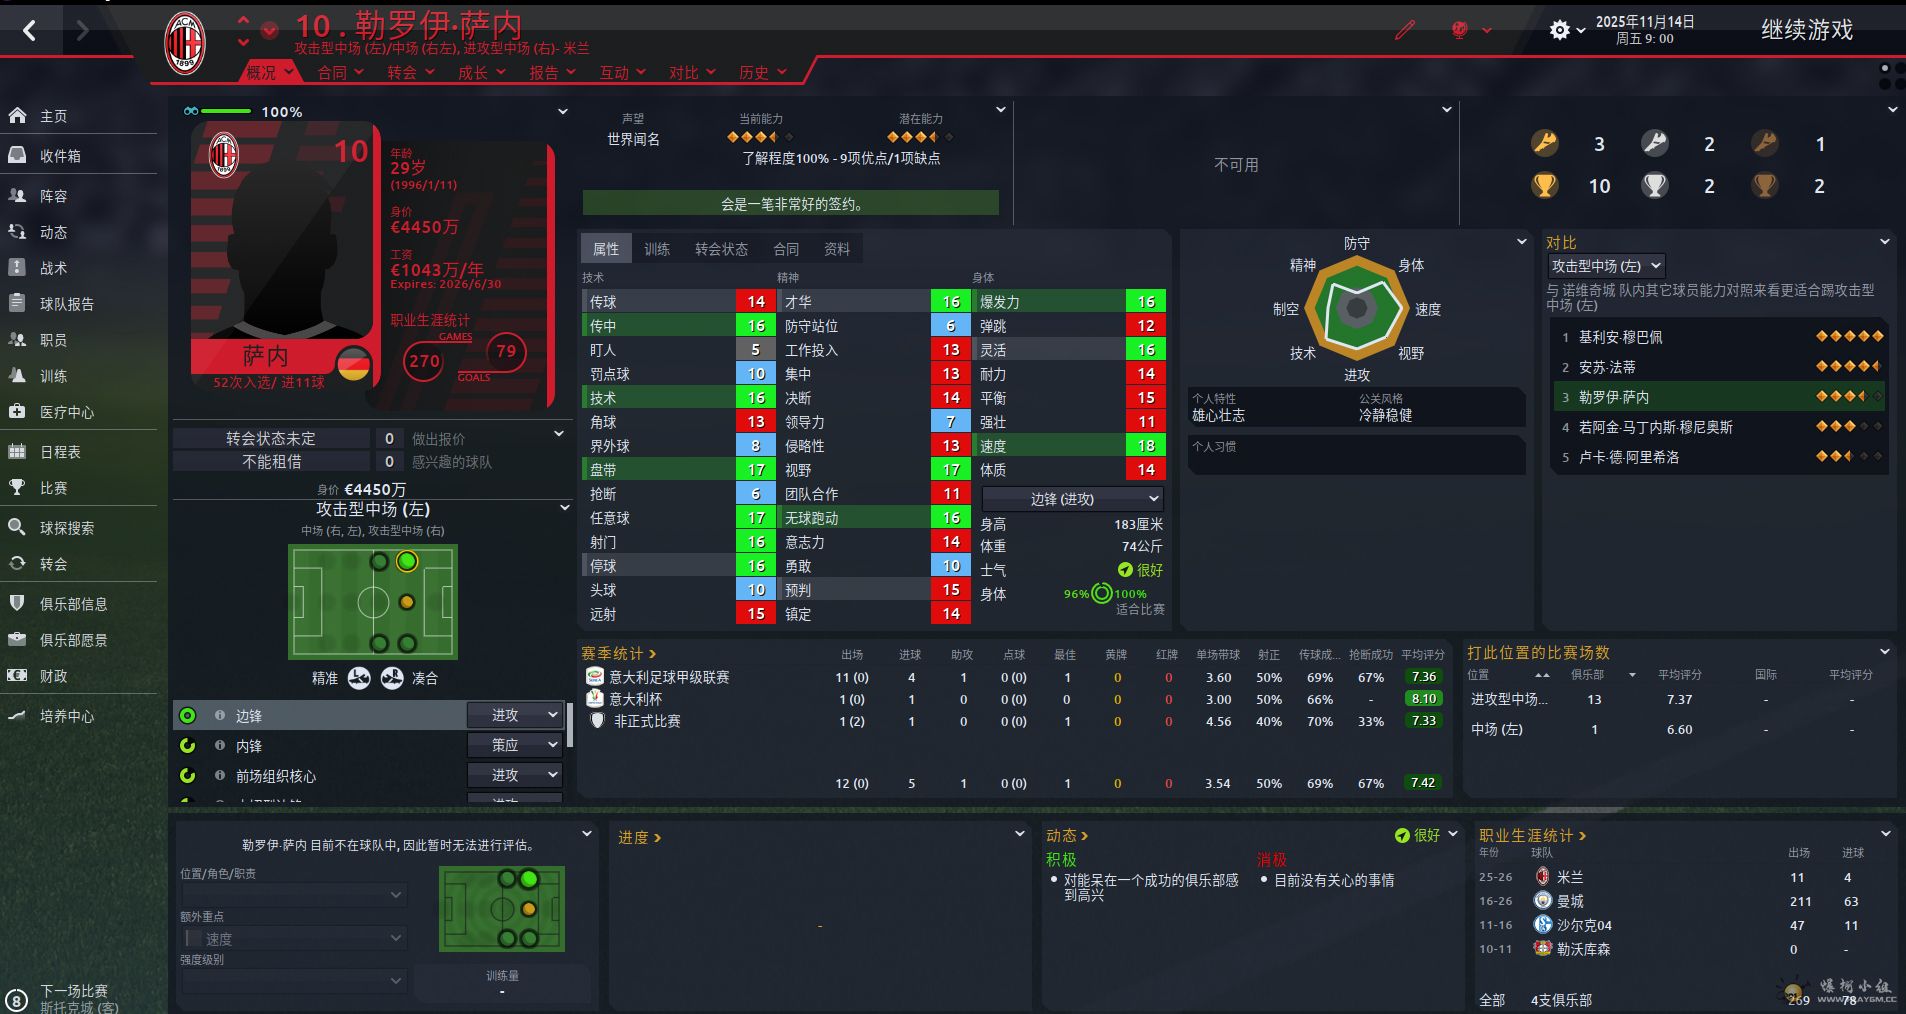The image size is (1906, 1014).
Task: Open the 转会 menu in player header
Action: pyautogui.click(x=410, y=73)
